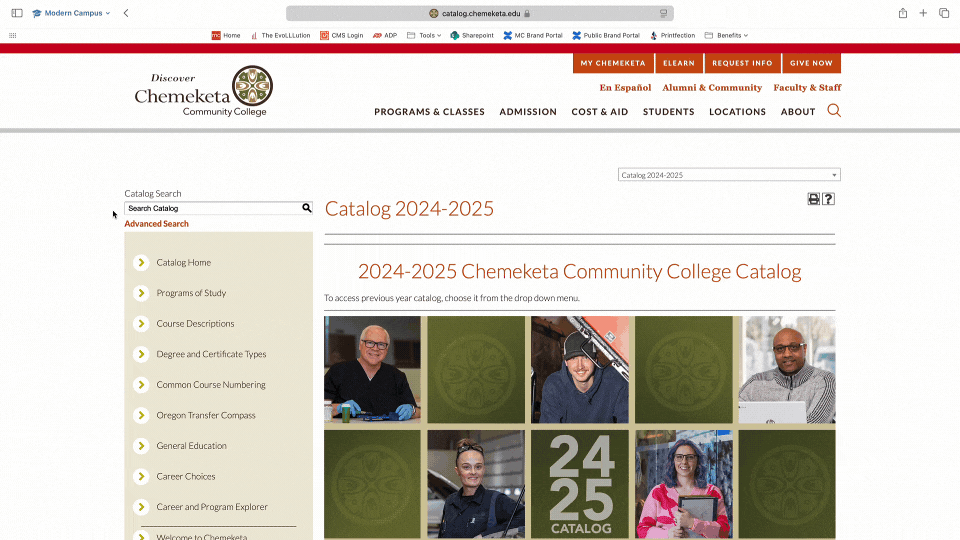Image resolution: width=960 pixels, height=540 pixels.
Task: Click the chevron beside Common Course Numbering
Action: click(141, 384)
